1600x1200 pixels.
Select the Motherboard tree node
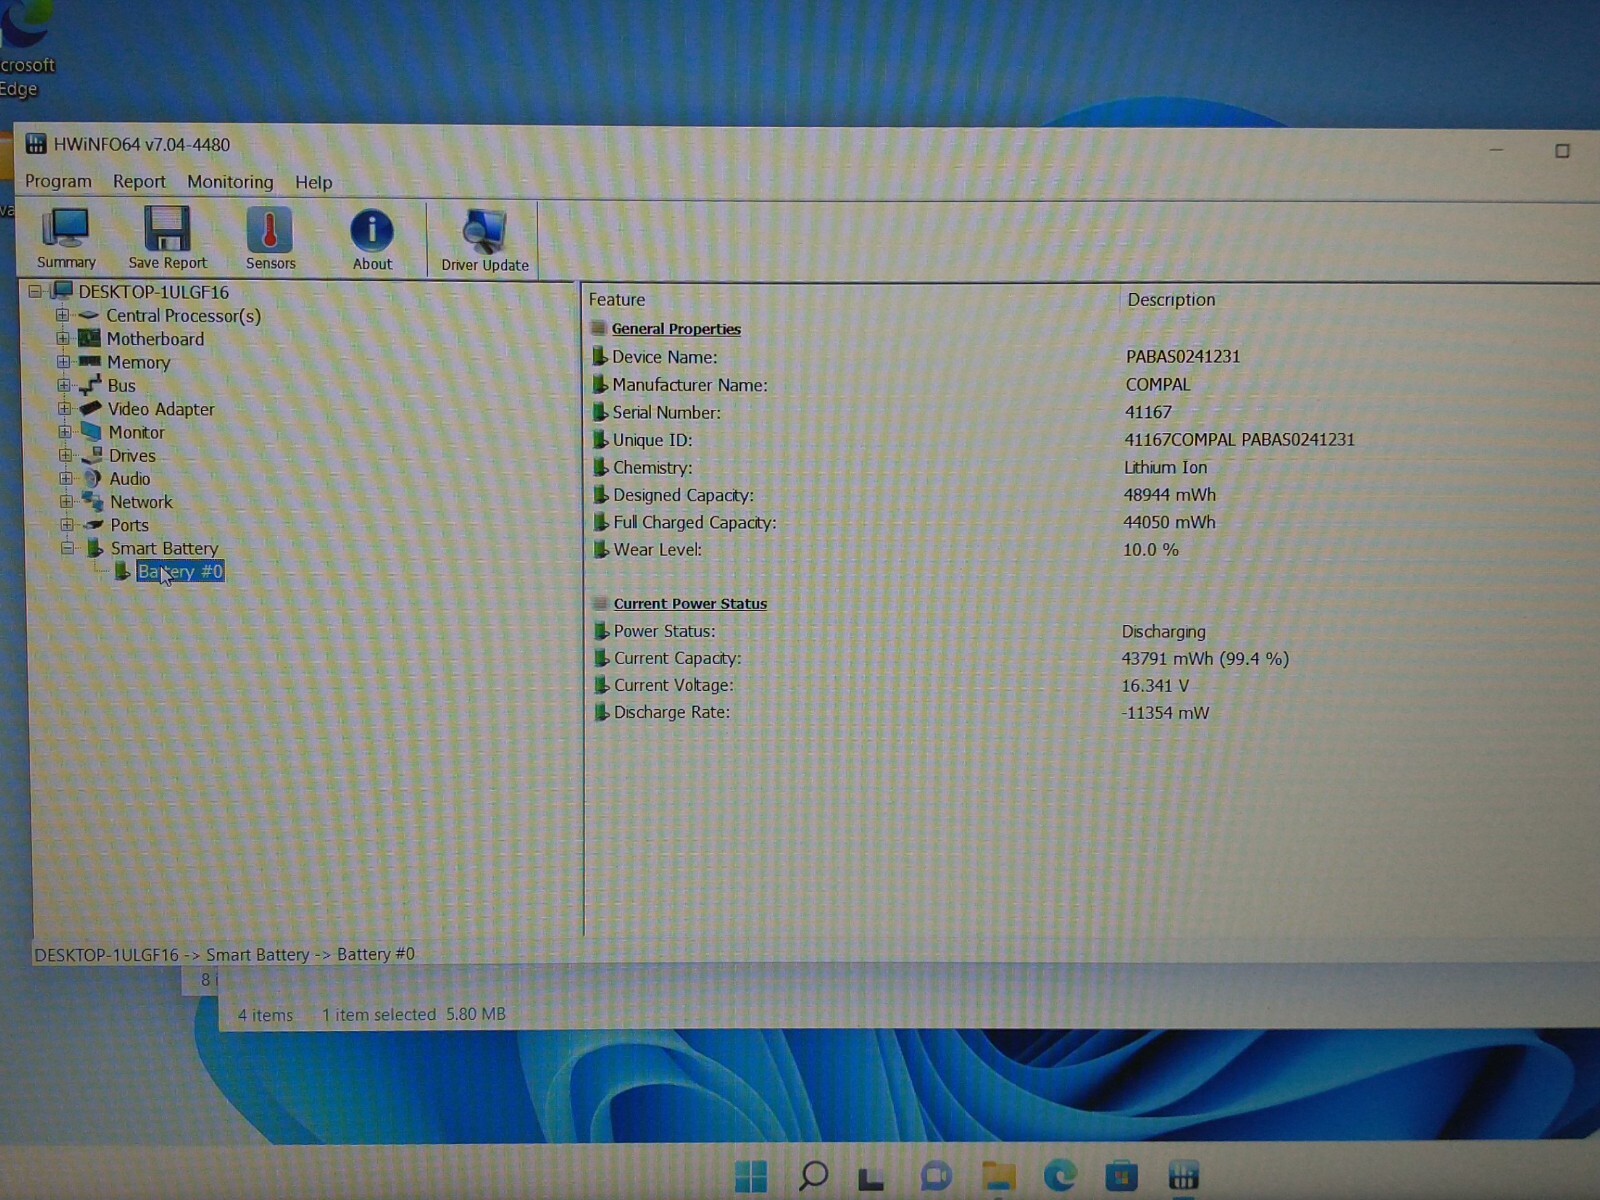coord(155,339)
